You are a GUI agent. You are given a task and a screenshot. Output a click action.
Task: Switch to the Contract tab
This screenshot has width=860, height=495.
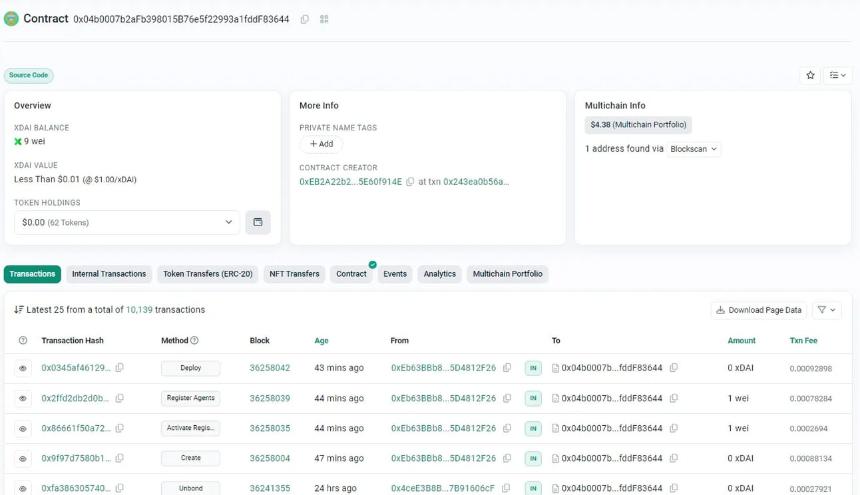[352, 274]
